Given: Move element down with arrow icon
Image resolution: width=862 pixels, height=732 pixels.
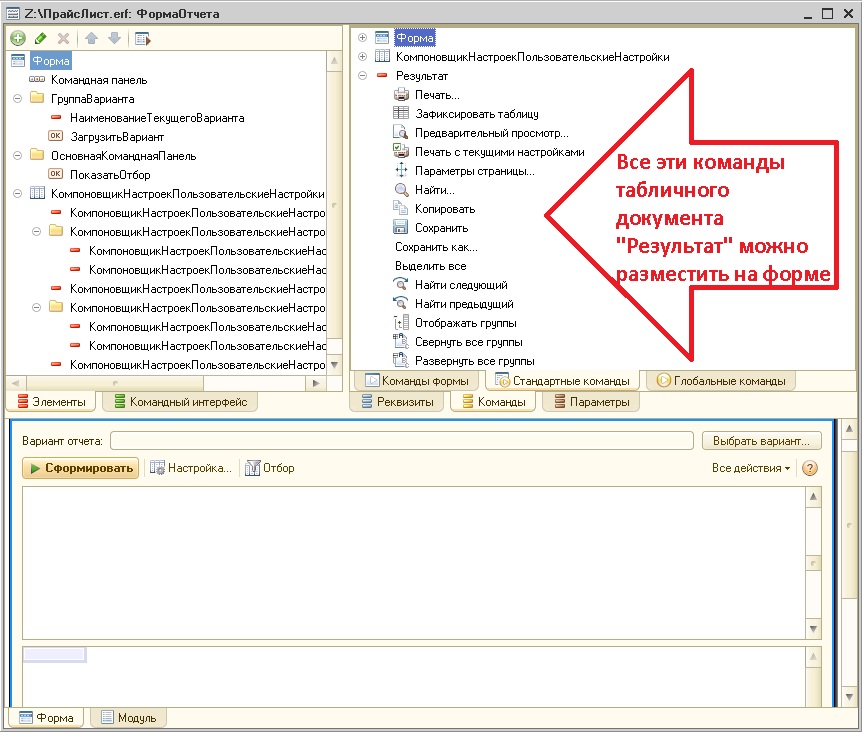Looking at the screenshot, I should point(114,38).
